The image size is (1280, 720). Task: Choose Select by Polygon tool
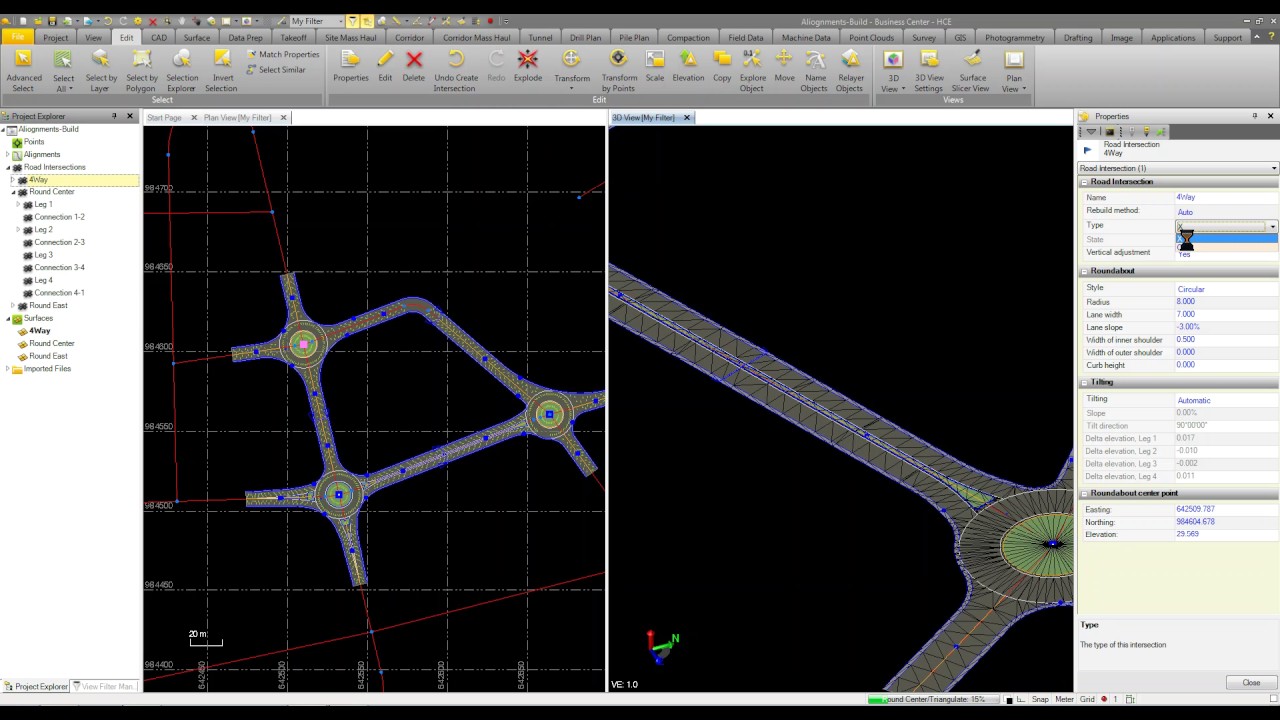[x=141, y=70]
